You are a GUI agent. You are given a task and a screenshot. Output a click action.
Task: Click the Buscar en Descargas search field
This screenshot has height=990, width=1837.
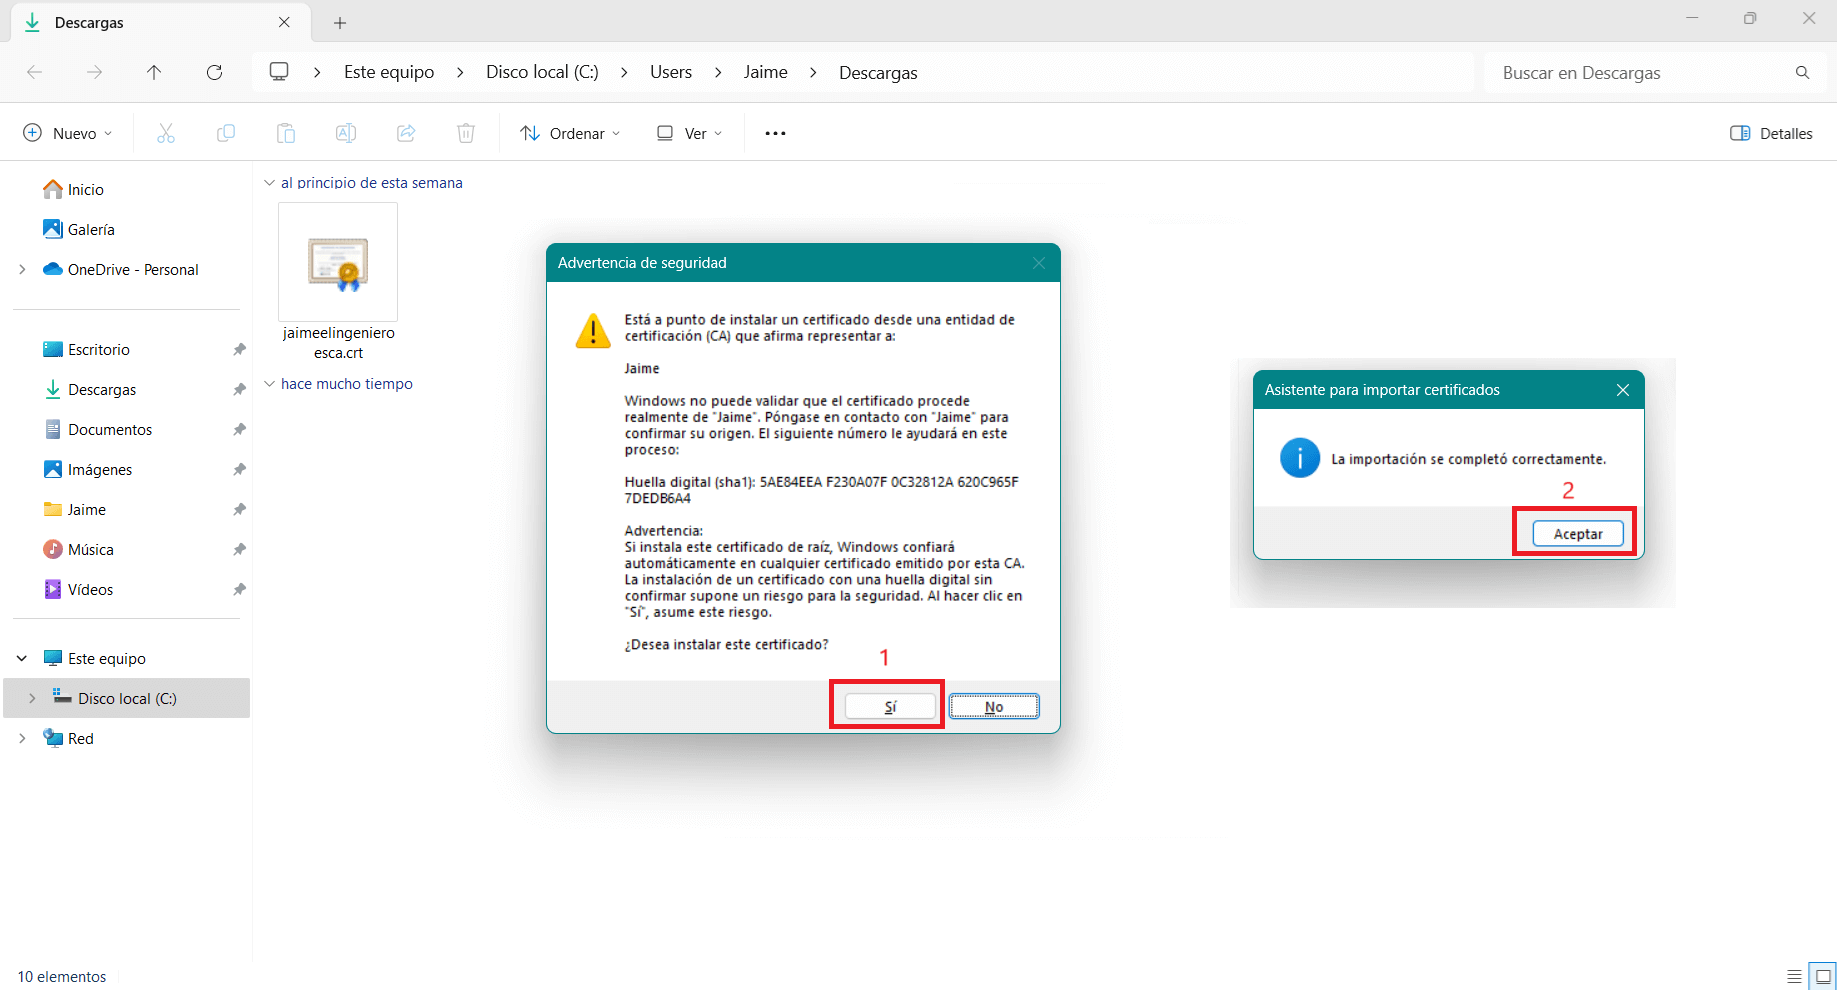pos(1640,72)
